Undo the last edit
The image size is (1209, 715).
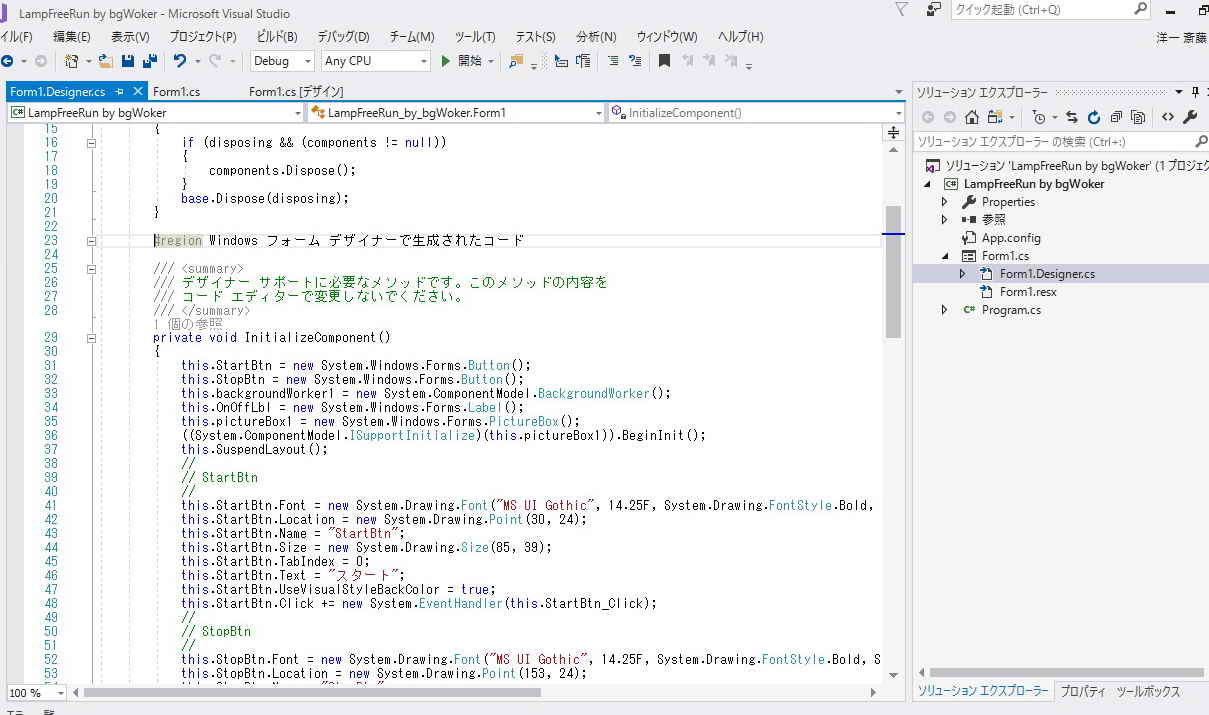179,61
